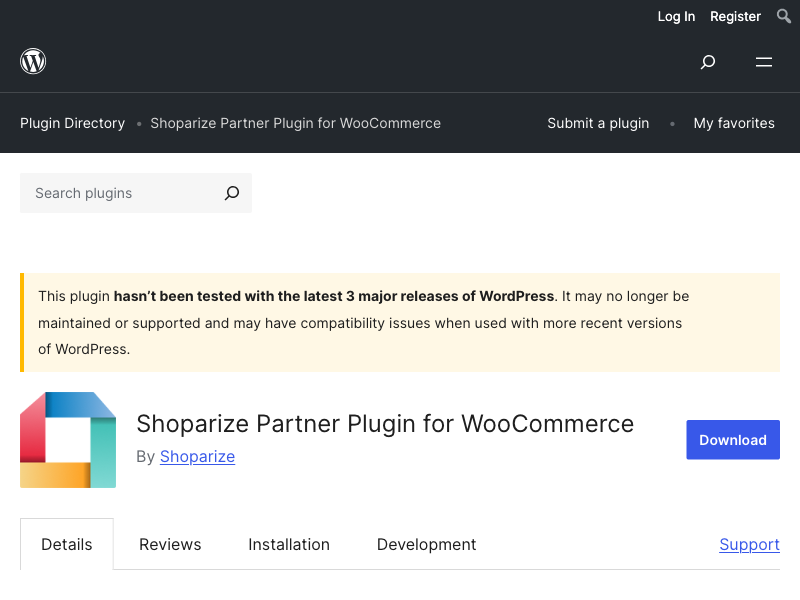Open the Support link

coord(749,544)
